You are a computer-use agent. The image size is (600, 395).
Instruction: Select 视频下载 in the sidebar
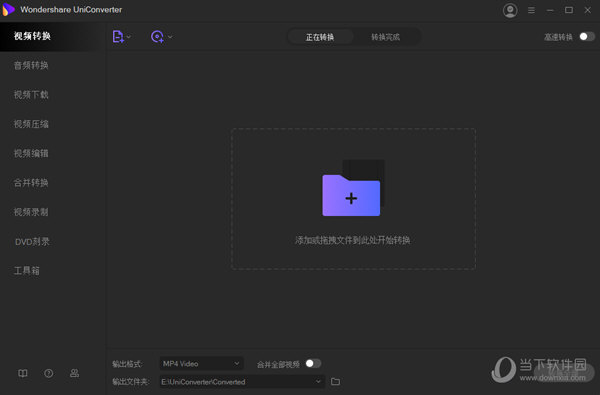click(52, 95)
